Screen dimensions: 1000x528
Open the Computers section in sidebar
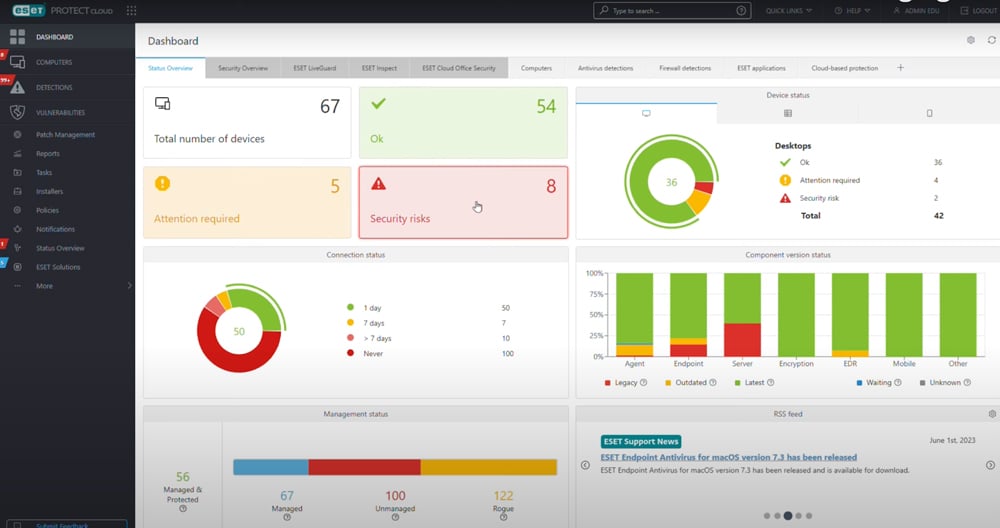[x=53, y=62]
